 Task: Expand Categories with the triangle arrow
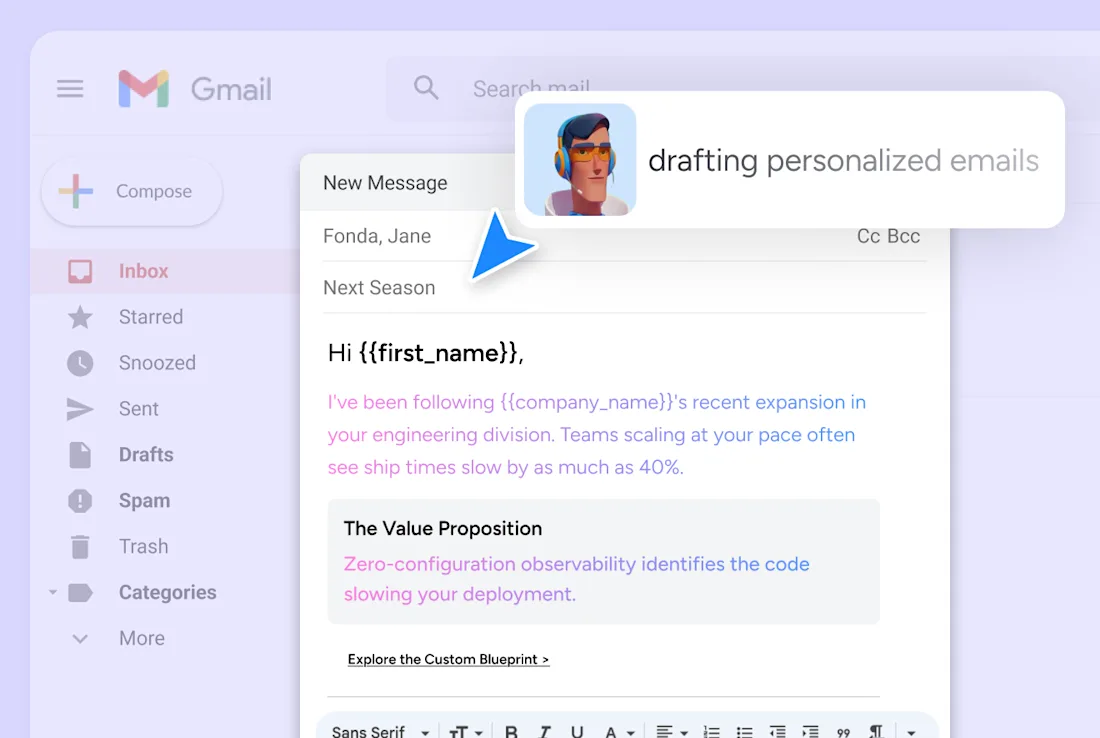pos(53,593)
